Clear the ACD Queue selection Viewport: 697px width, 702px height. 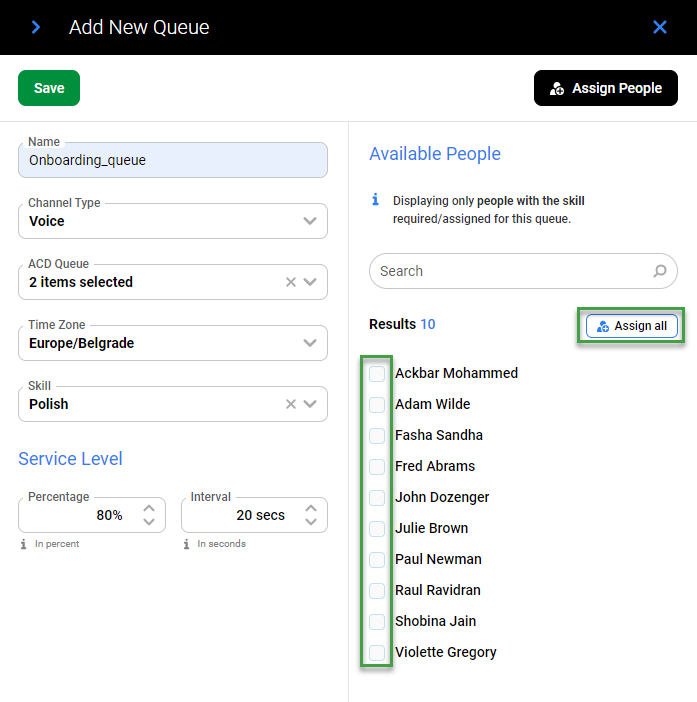[291, 282]
